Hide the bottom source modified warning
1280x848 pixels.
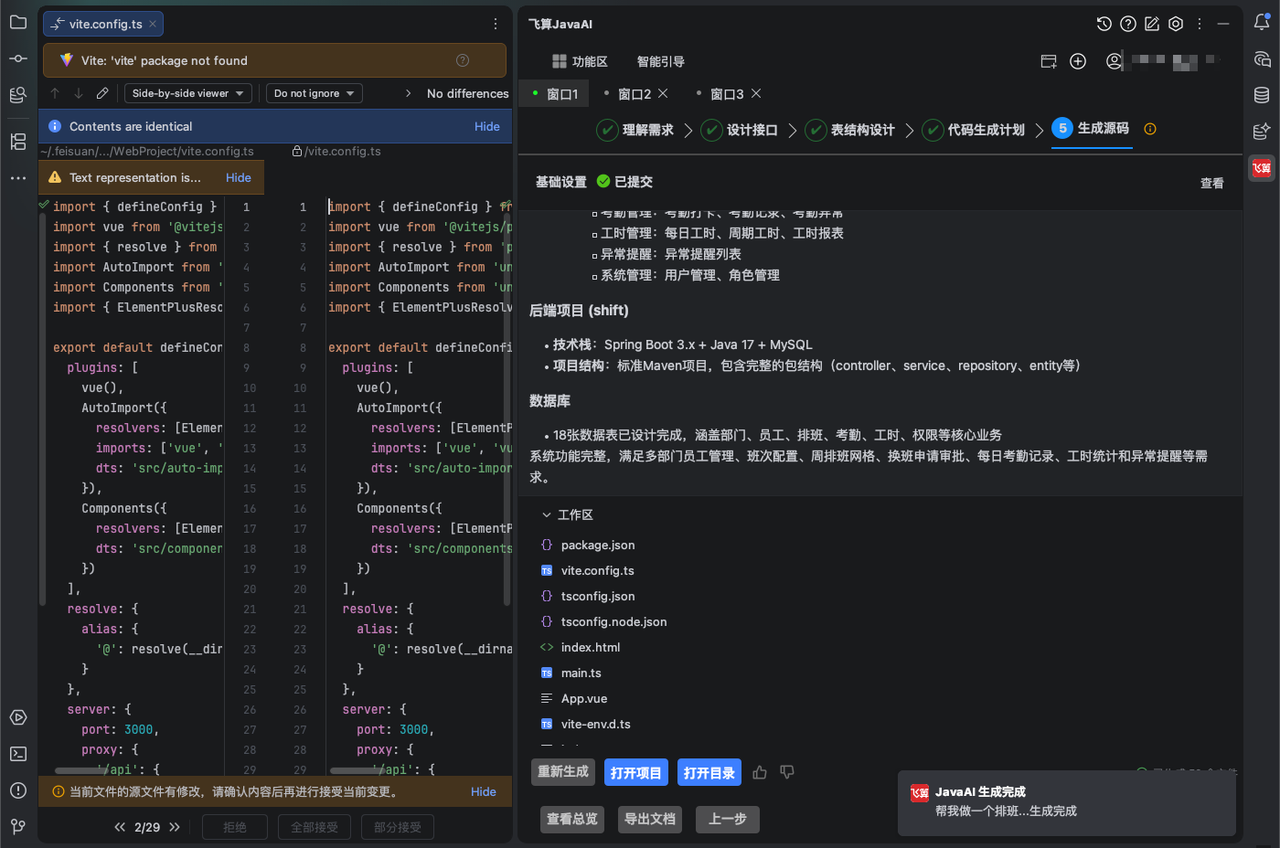click(x=484, y=791)
